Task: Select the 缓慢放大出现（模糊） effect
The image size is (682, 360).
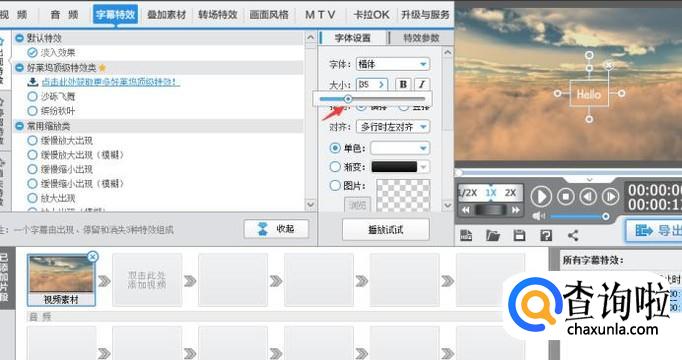Action: coord(32,155)
